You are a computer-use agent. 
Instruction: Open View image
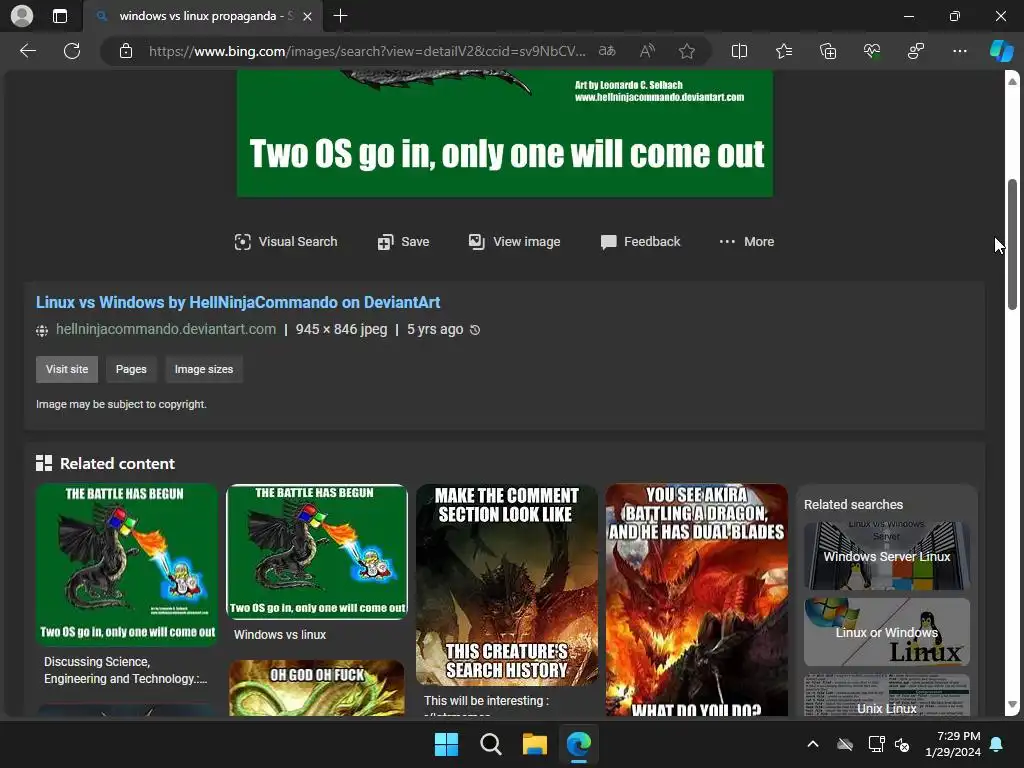click(x=514, y=242)
